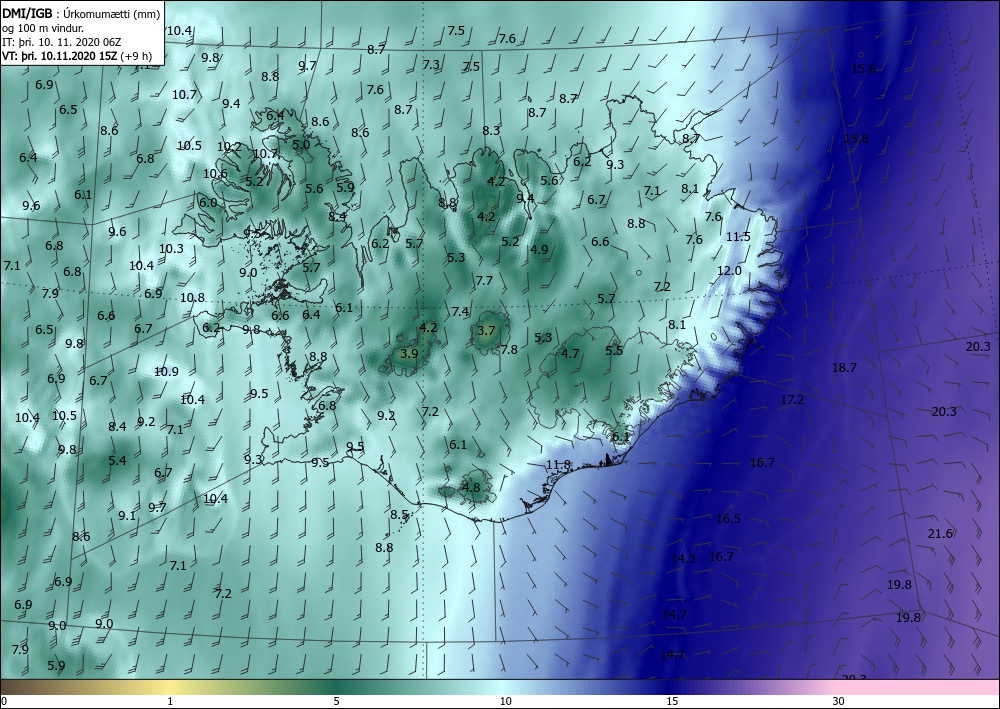This screenshot has width=1000, height=709.
Task: Click the 10.6 value in the Westfjords
Action: [216, 173]
